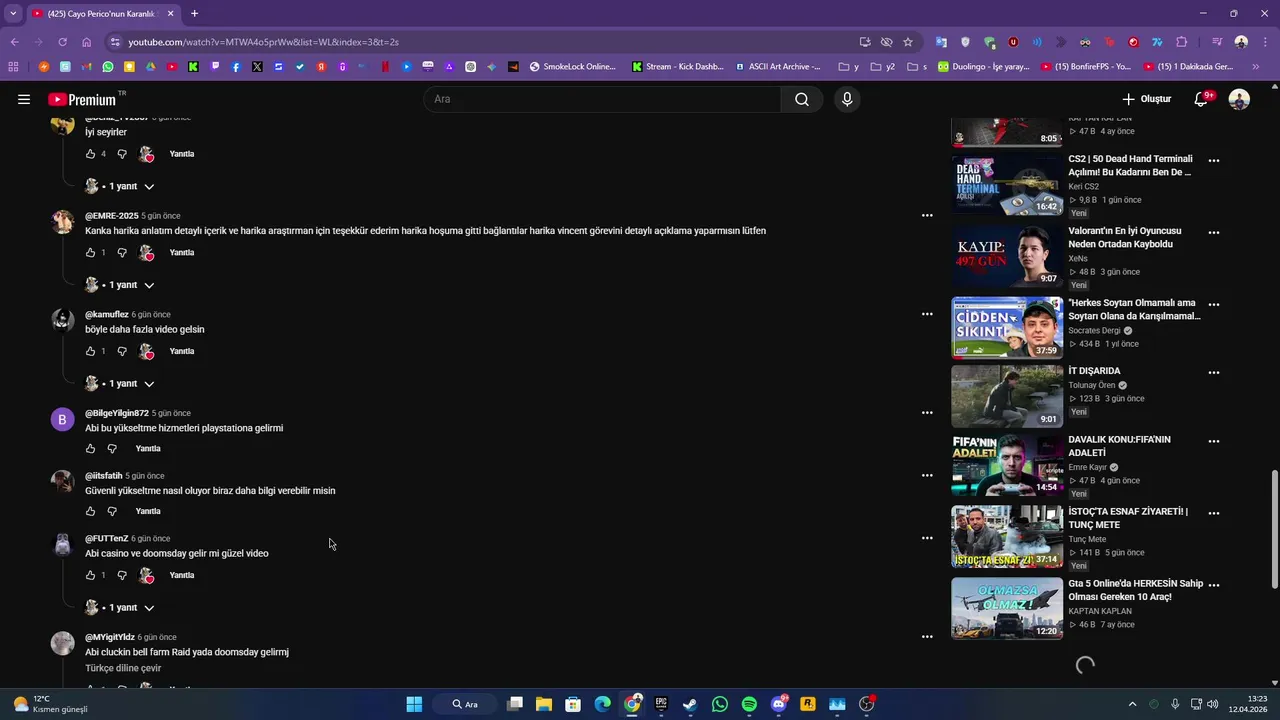This screenshot has width=1280, height=720.
Task: Open WhatsApp from taskbar
Action: coord(720,704)
